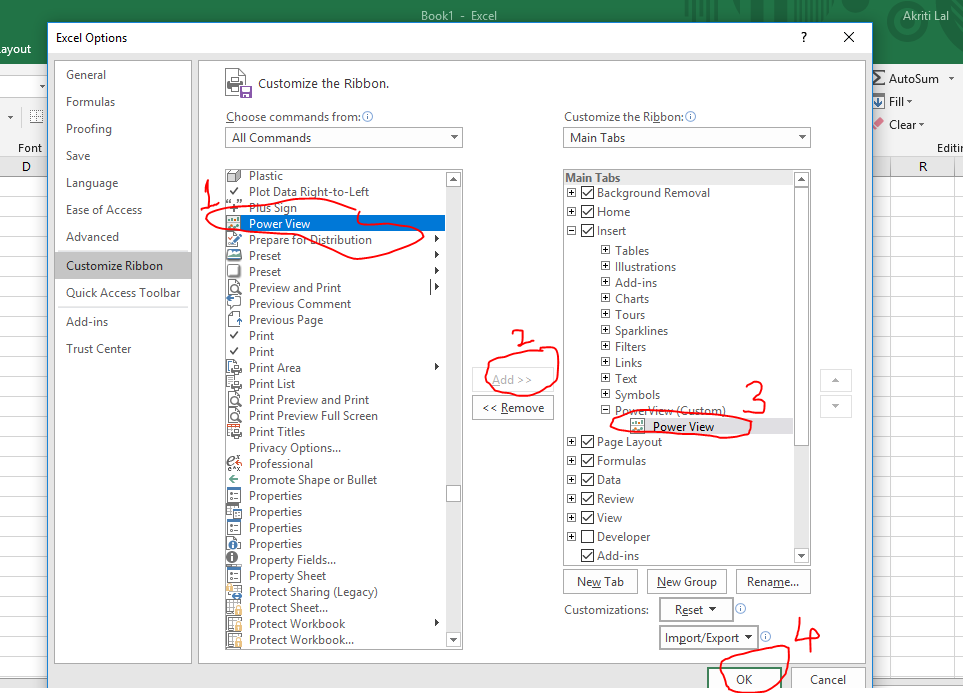963x693 pixels.
Task: Uncheck the Home tab checkbox
Action: tap(587, 212)
